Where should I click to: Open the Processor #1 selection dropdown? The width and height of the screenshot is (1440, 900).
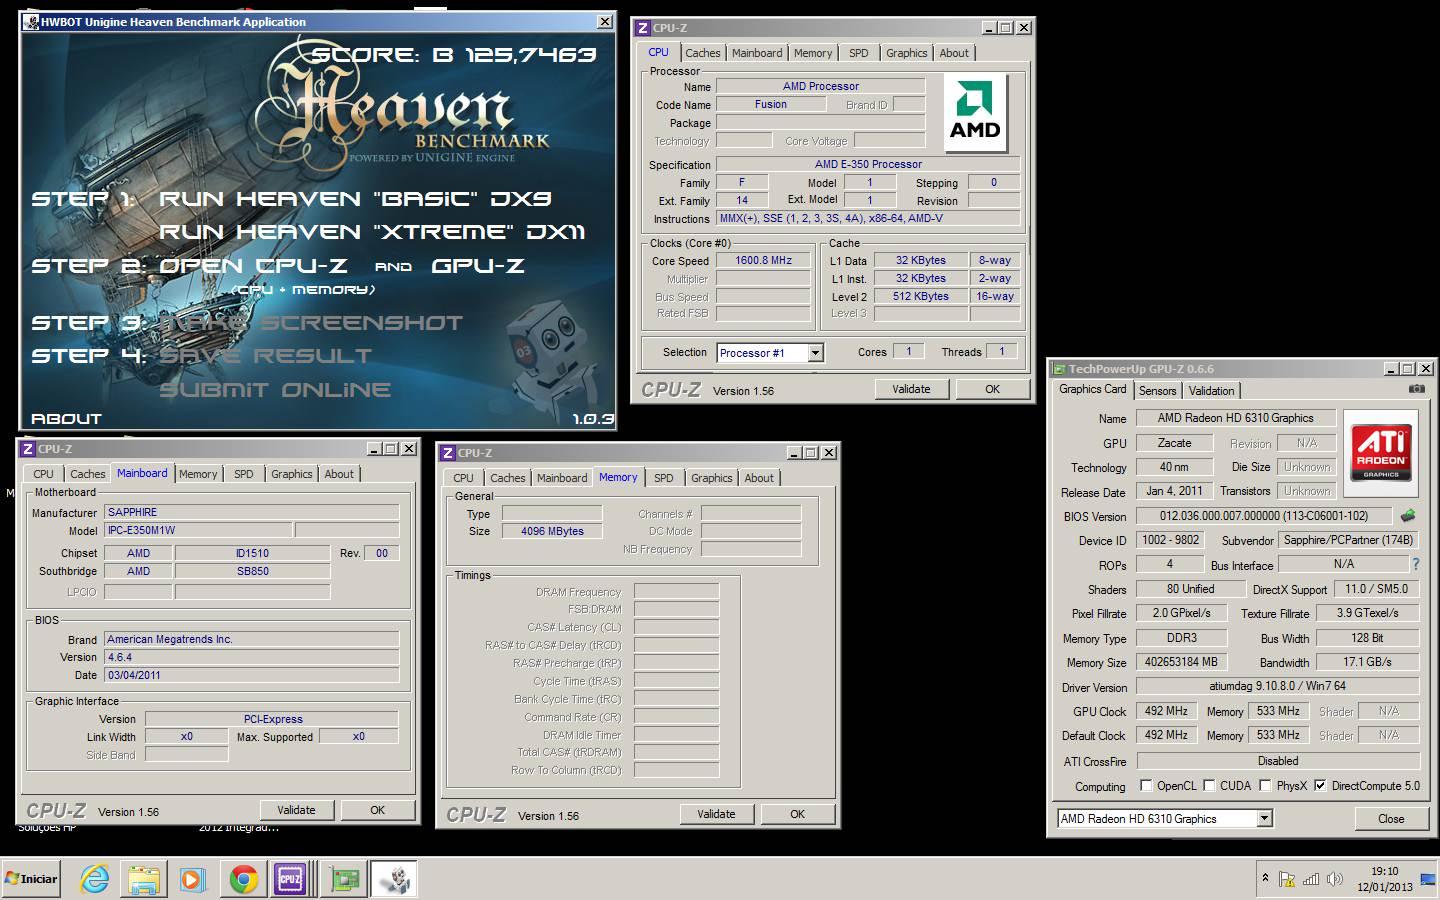815,353
